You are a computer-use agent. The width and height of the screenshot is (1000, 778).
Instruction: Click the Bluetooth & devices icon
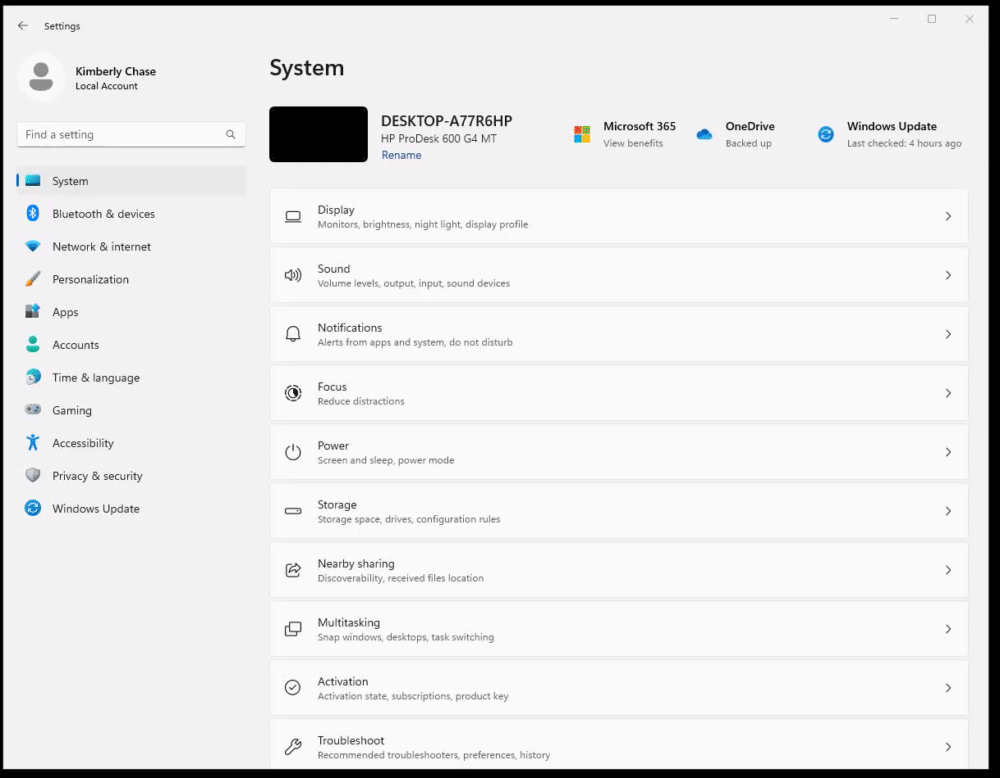(33, 213)
